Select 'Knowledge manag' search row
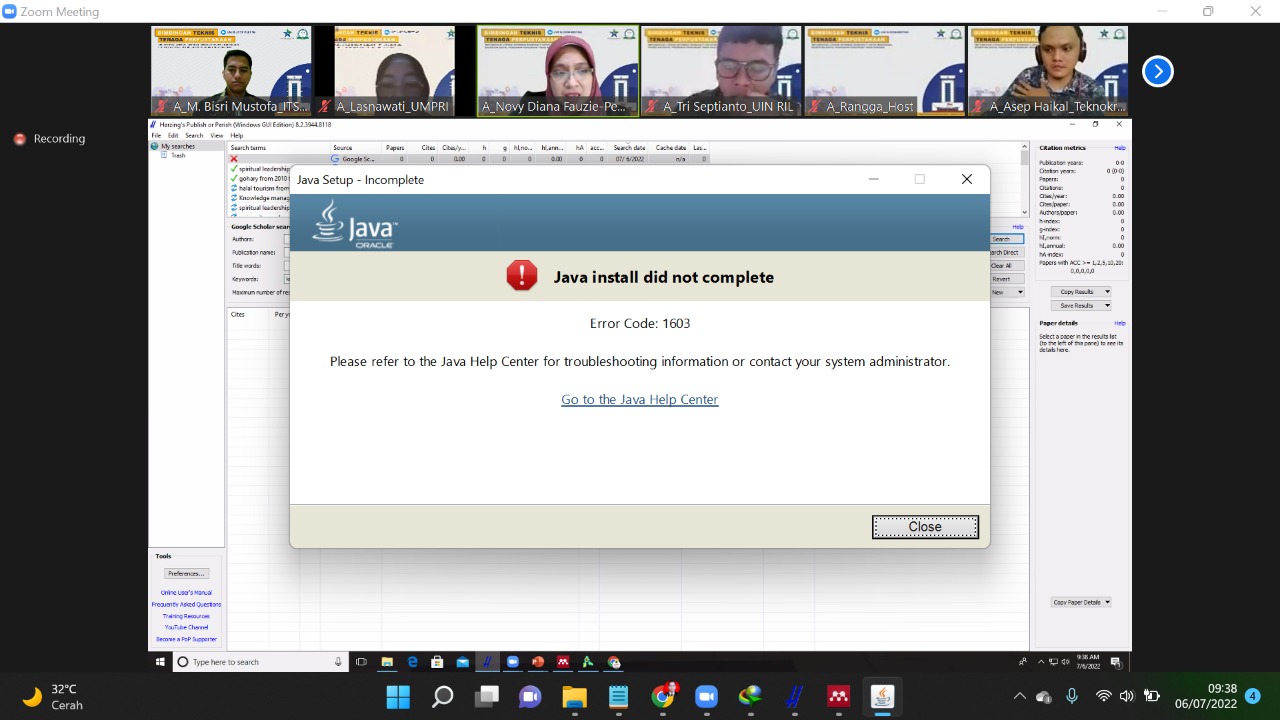This screenshot has height=720, width=1280. (x=260, y=198)
